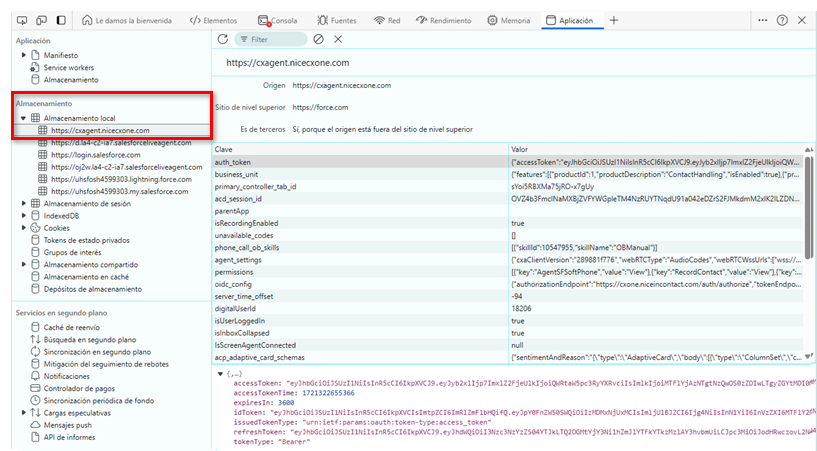This screenshot has width=817, height=451.
Task: Select https://cxagent.nicecxone.com storage origin
Action: 100,130
